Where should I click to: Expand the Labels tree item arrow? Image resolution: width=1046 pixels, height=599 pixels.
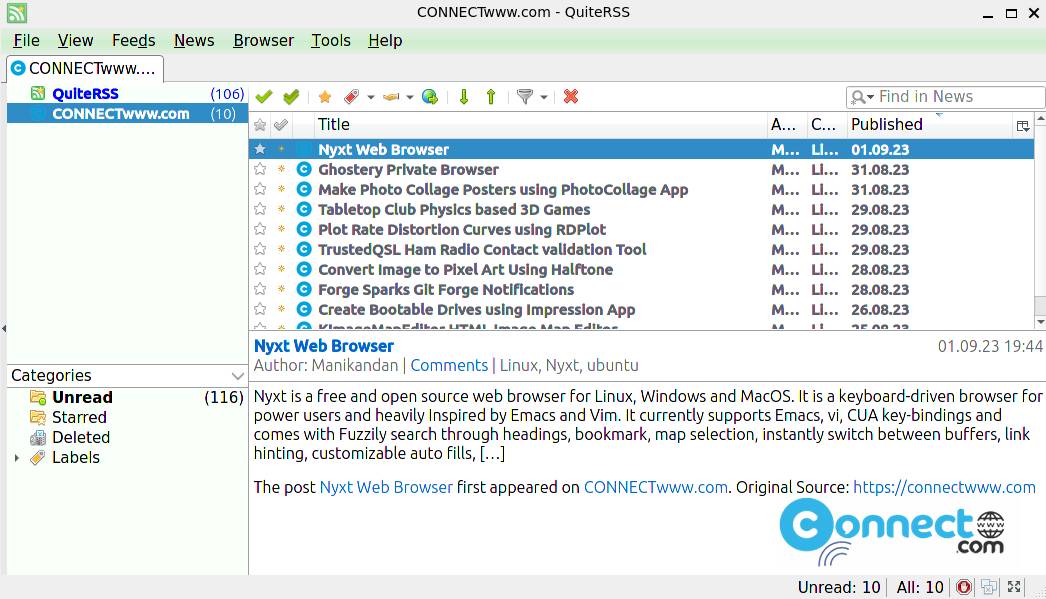tap(17, 458)
